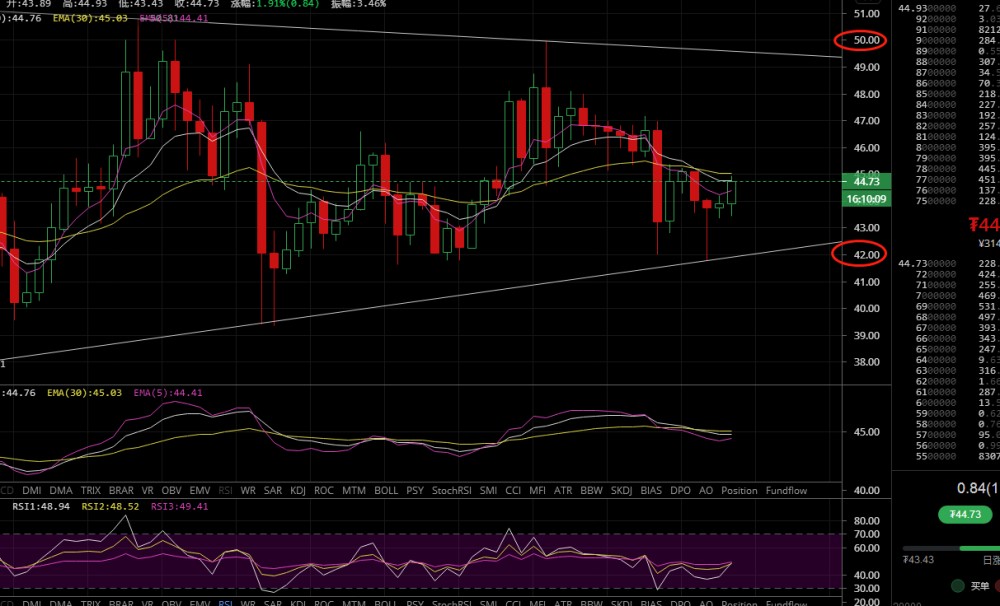
Task: Select TRIX indicator above the RSI panel
Action: pyautogui.click(x=91, y=491)
